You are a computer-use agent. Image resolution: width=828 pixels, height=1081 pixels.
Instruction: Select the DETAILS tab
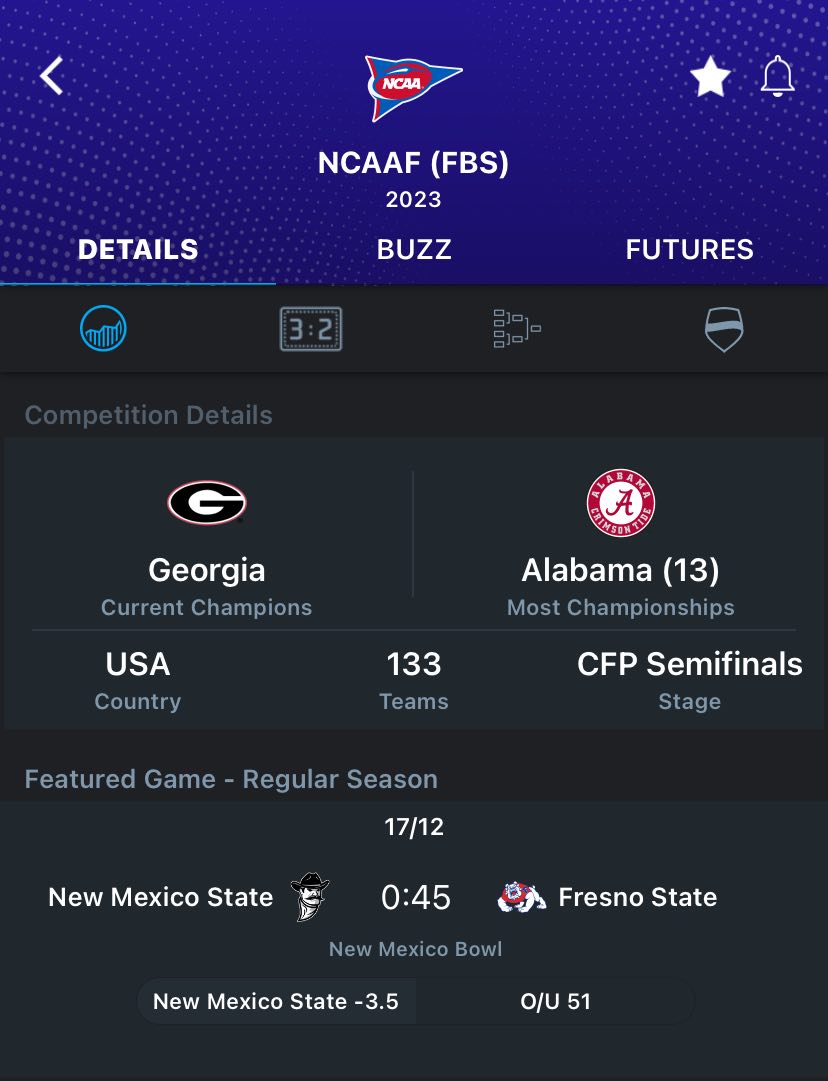(138, 250)
